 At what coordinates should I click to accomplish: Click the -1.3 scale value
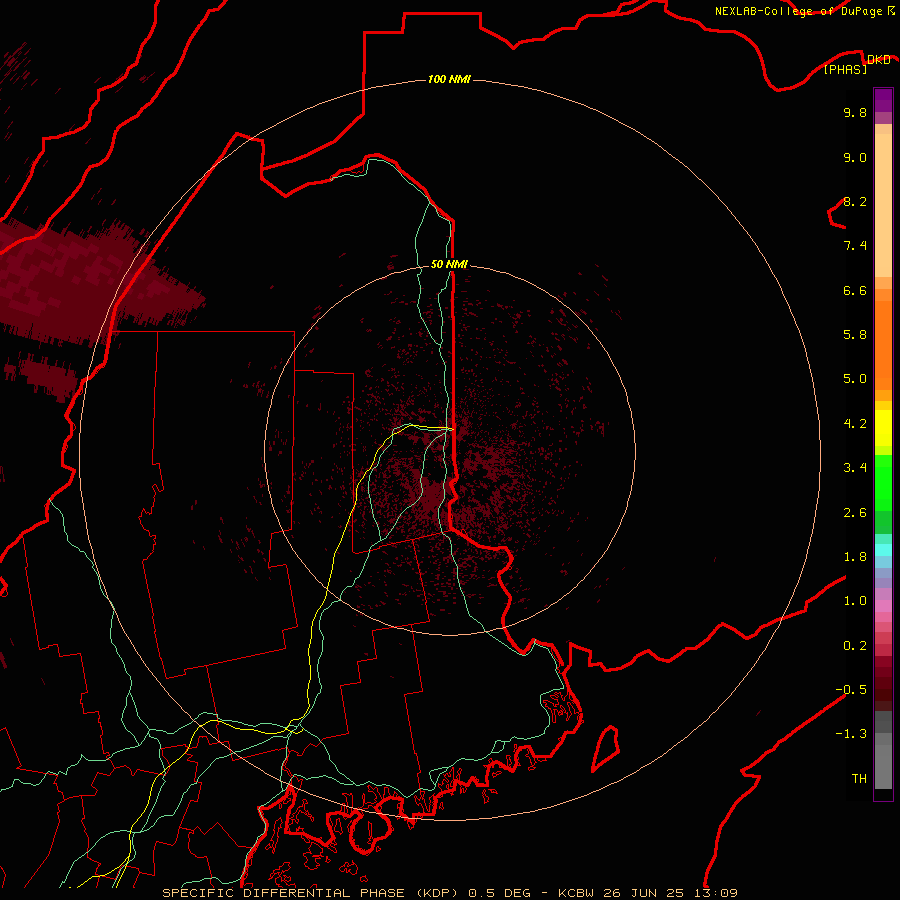pos(851,734)
